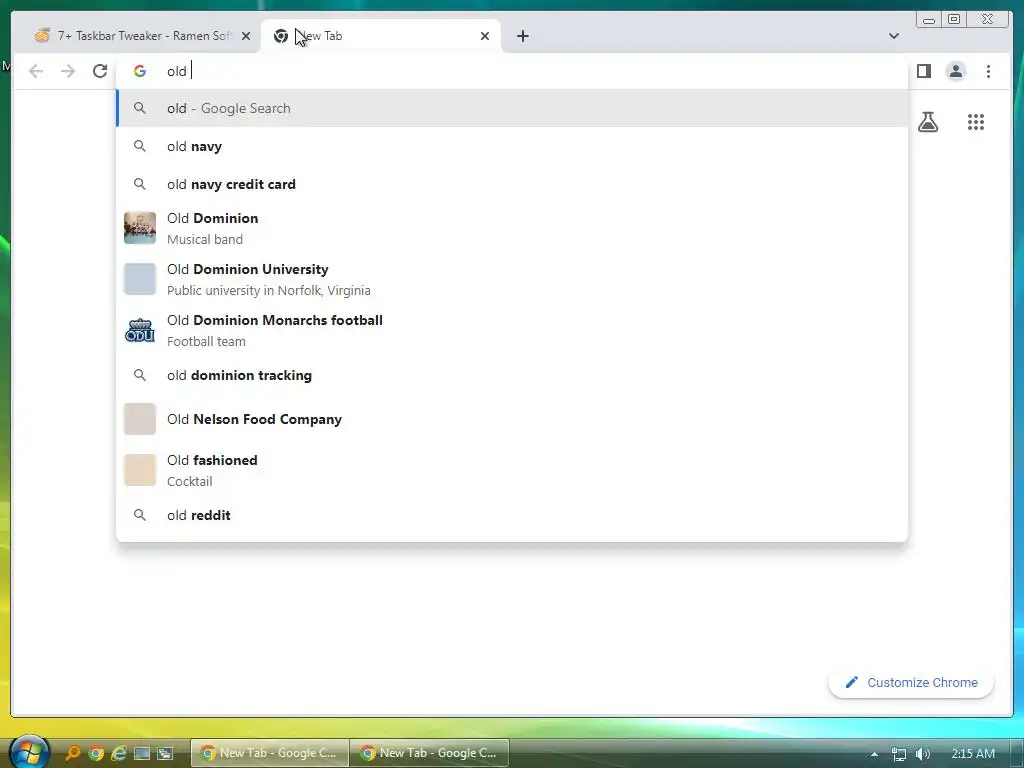Pick the 'old navy' suggestion

pos(512,146)
